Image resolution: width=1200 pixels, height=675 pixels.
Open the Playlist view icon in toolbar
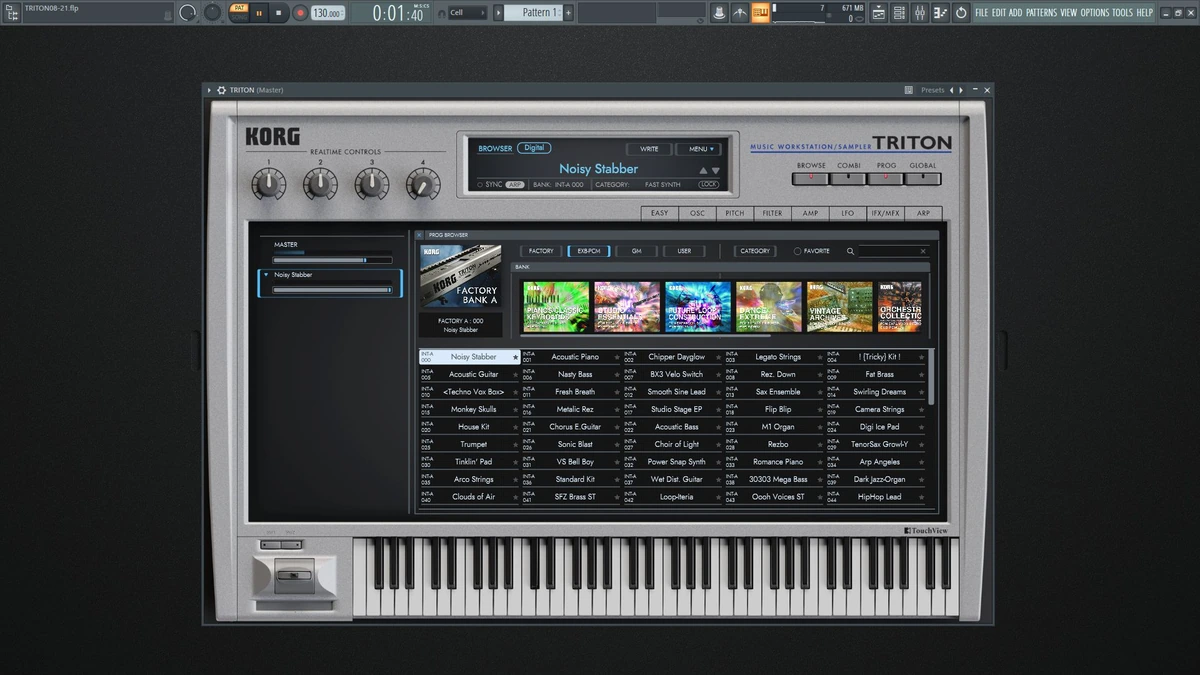point(878,13)
